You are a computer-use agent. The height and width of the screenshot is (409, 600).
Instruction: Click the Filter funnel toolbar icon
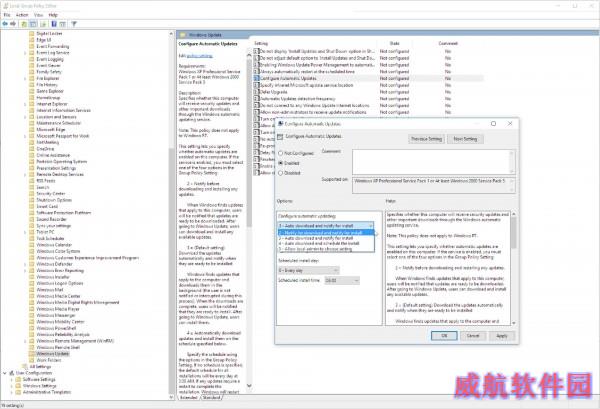[x=74, y=24]
